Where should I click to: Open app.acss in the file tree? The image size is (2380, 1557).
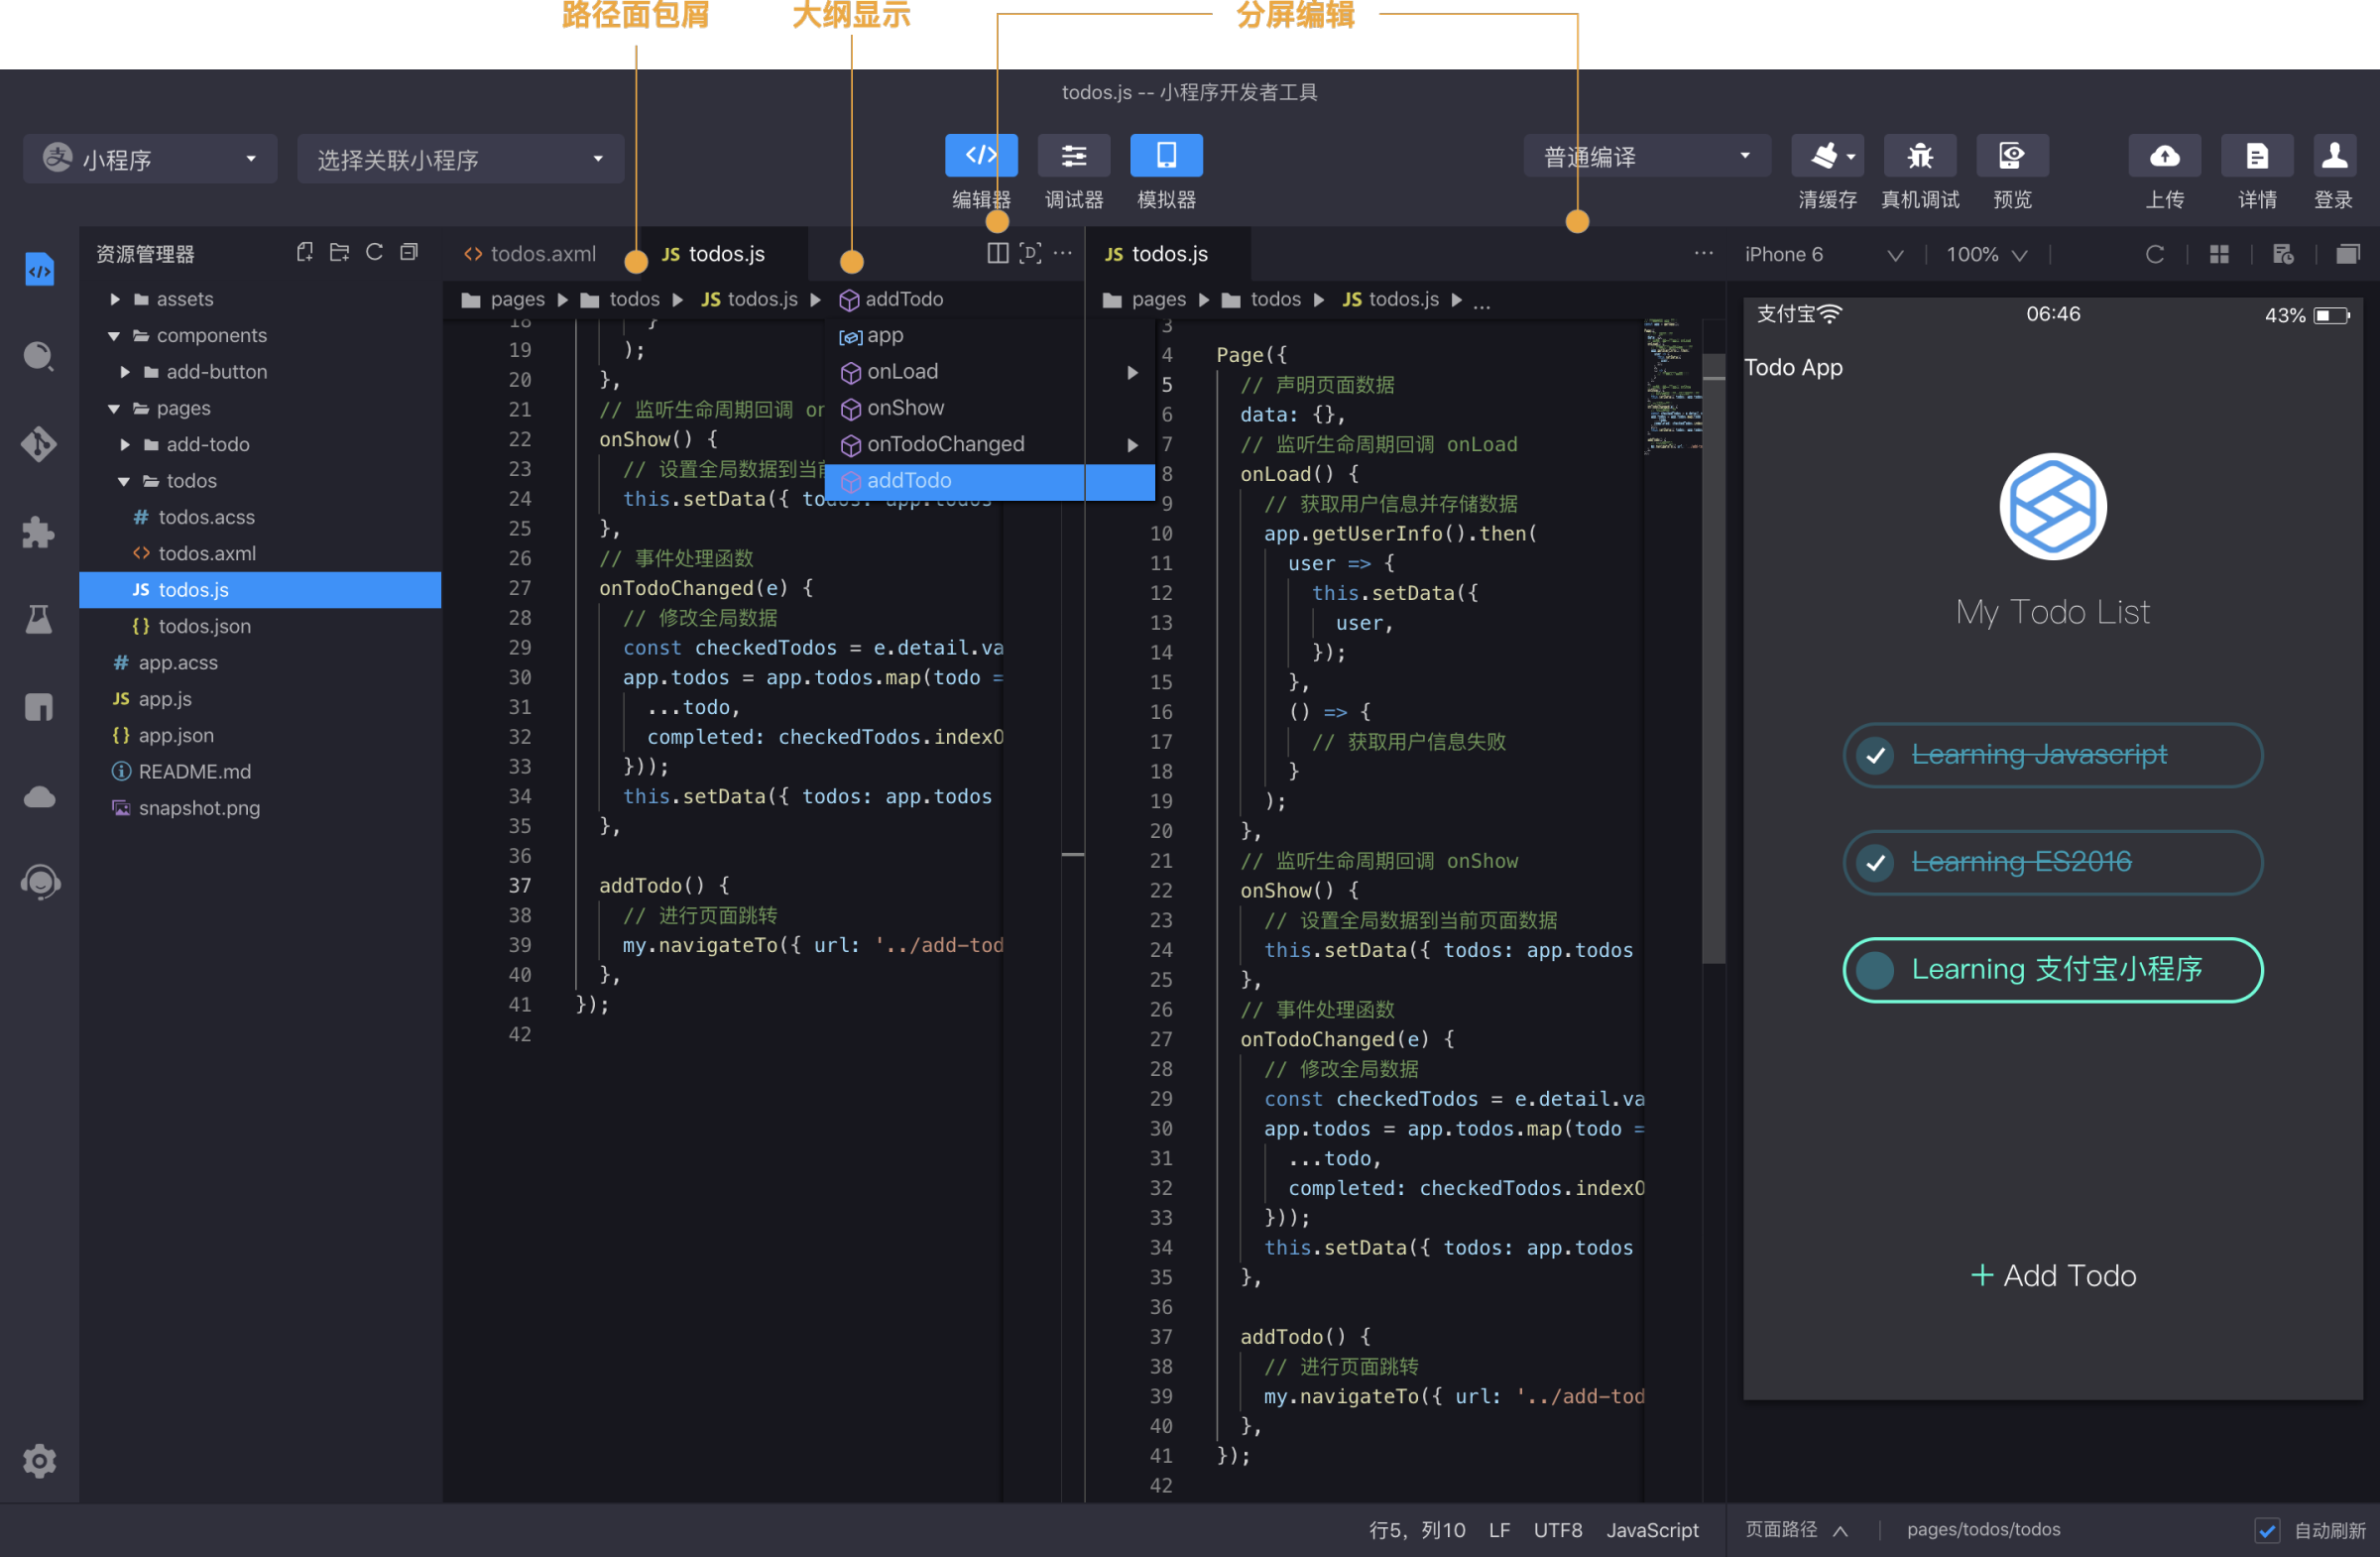point(260,662)
